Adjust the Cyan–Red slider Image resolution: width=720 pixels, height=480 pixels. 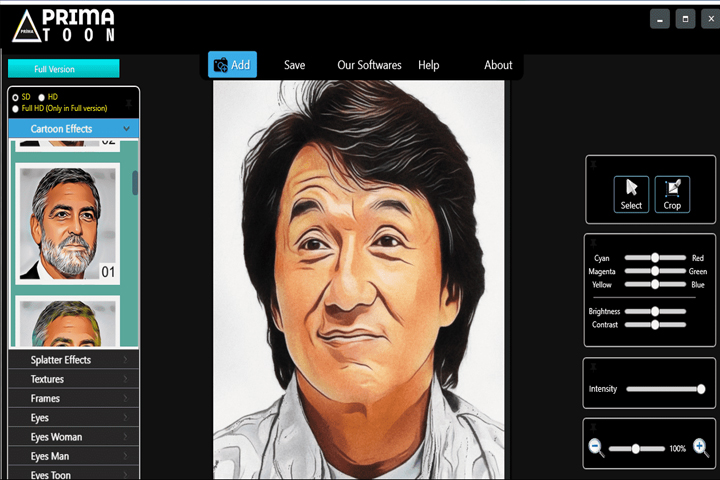point(655,258)
